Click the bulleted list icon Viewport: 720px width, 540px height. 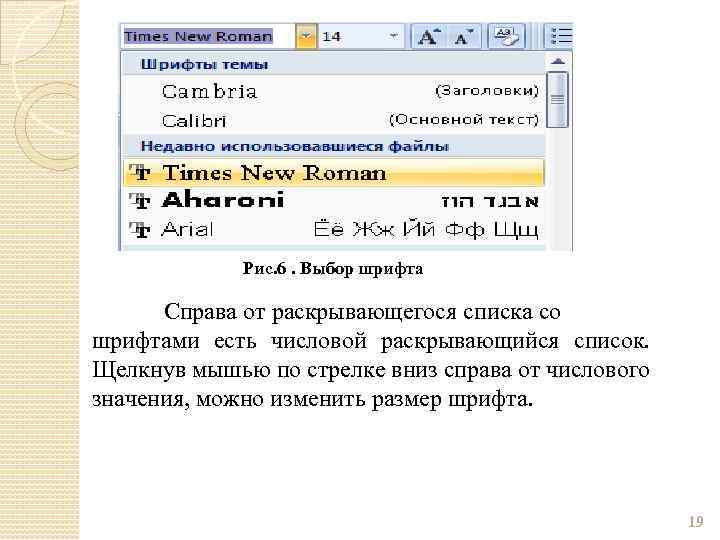pos(560,36)
